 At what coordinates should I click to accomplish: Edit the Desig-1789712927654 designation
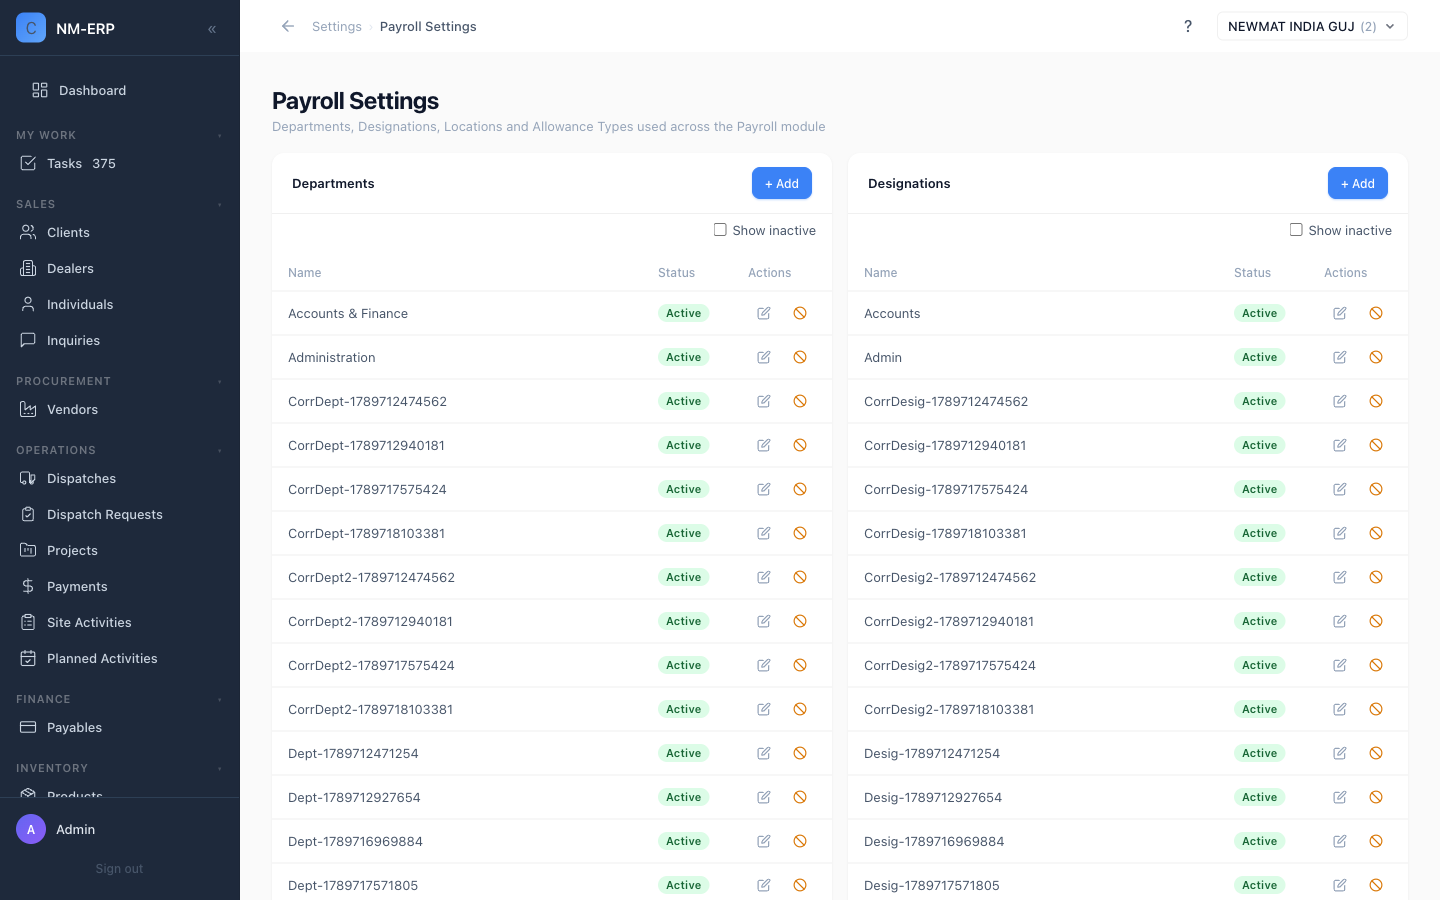[1340, 797]
